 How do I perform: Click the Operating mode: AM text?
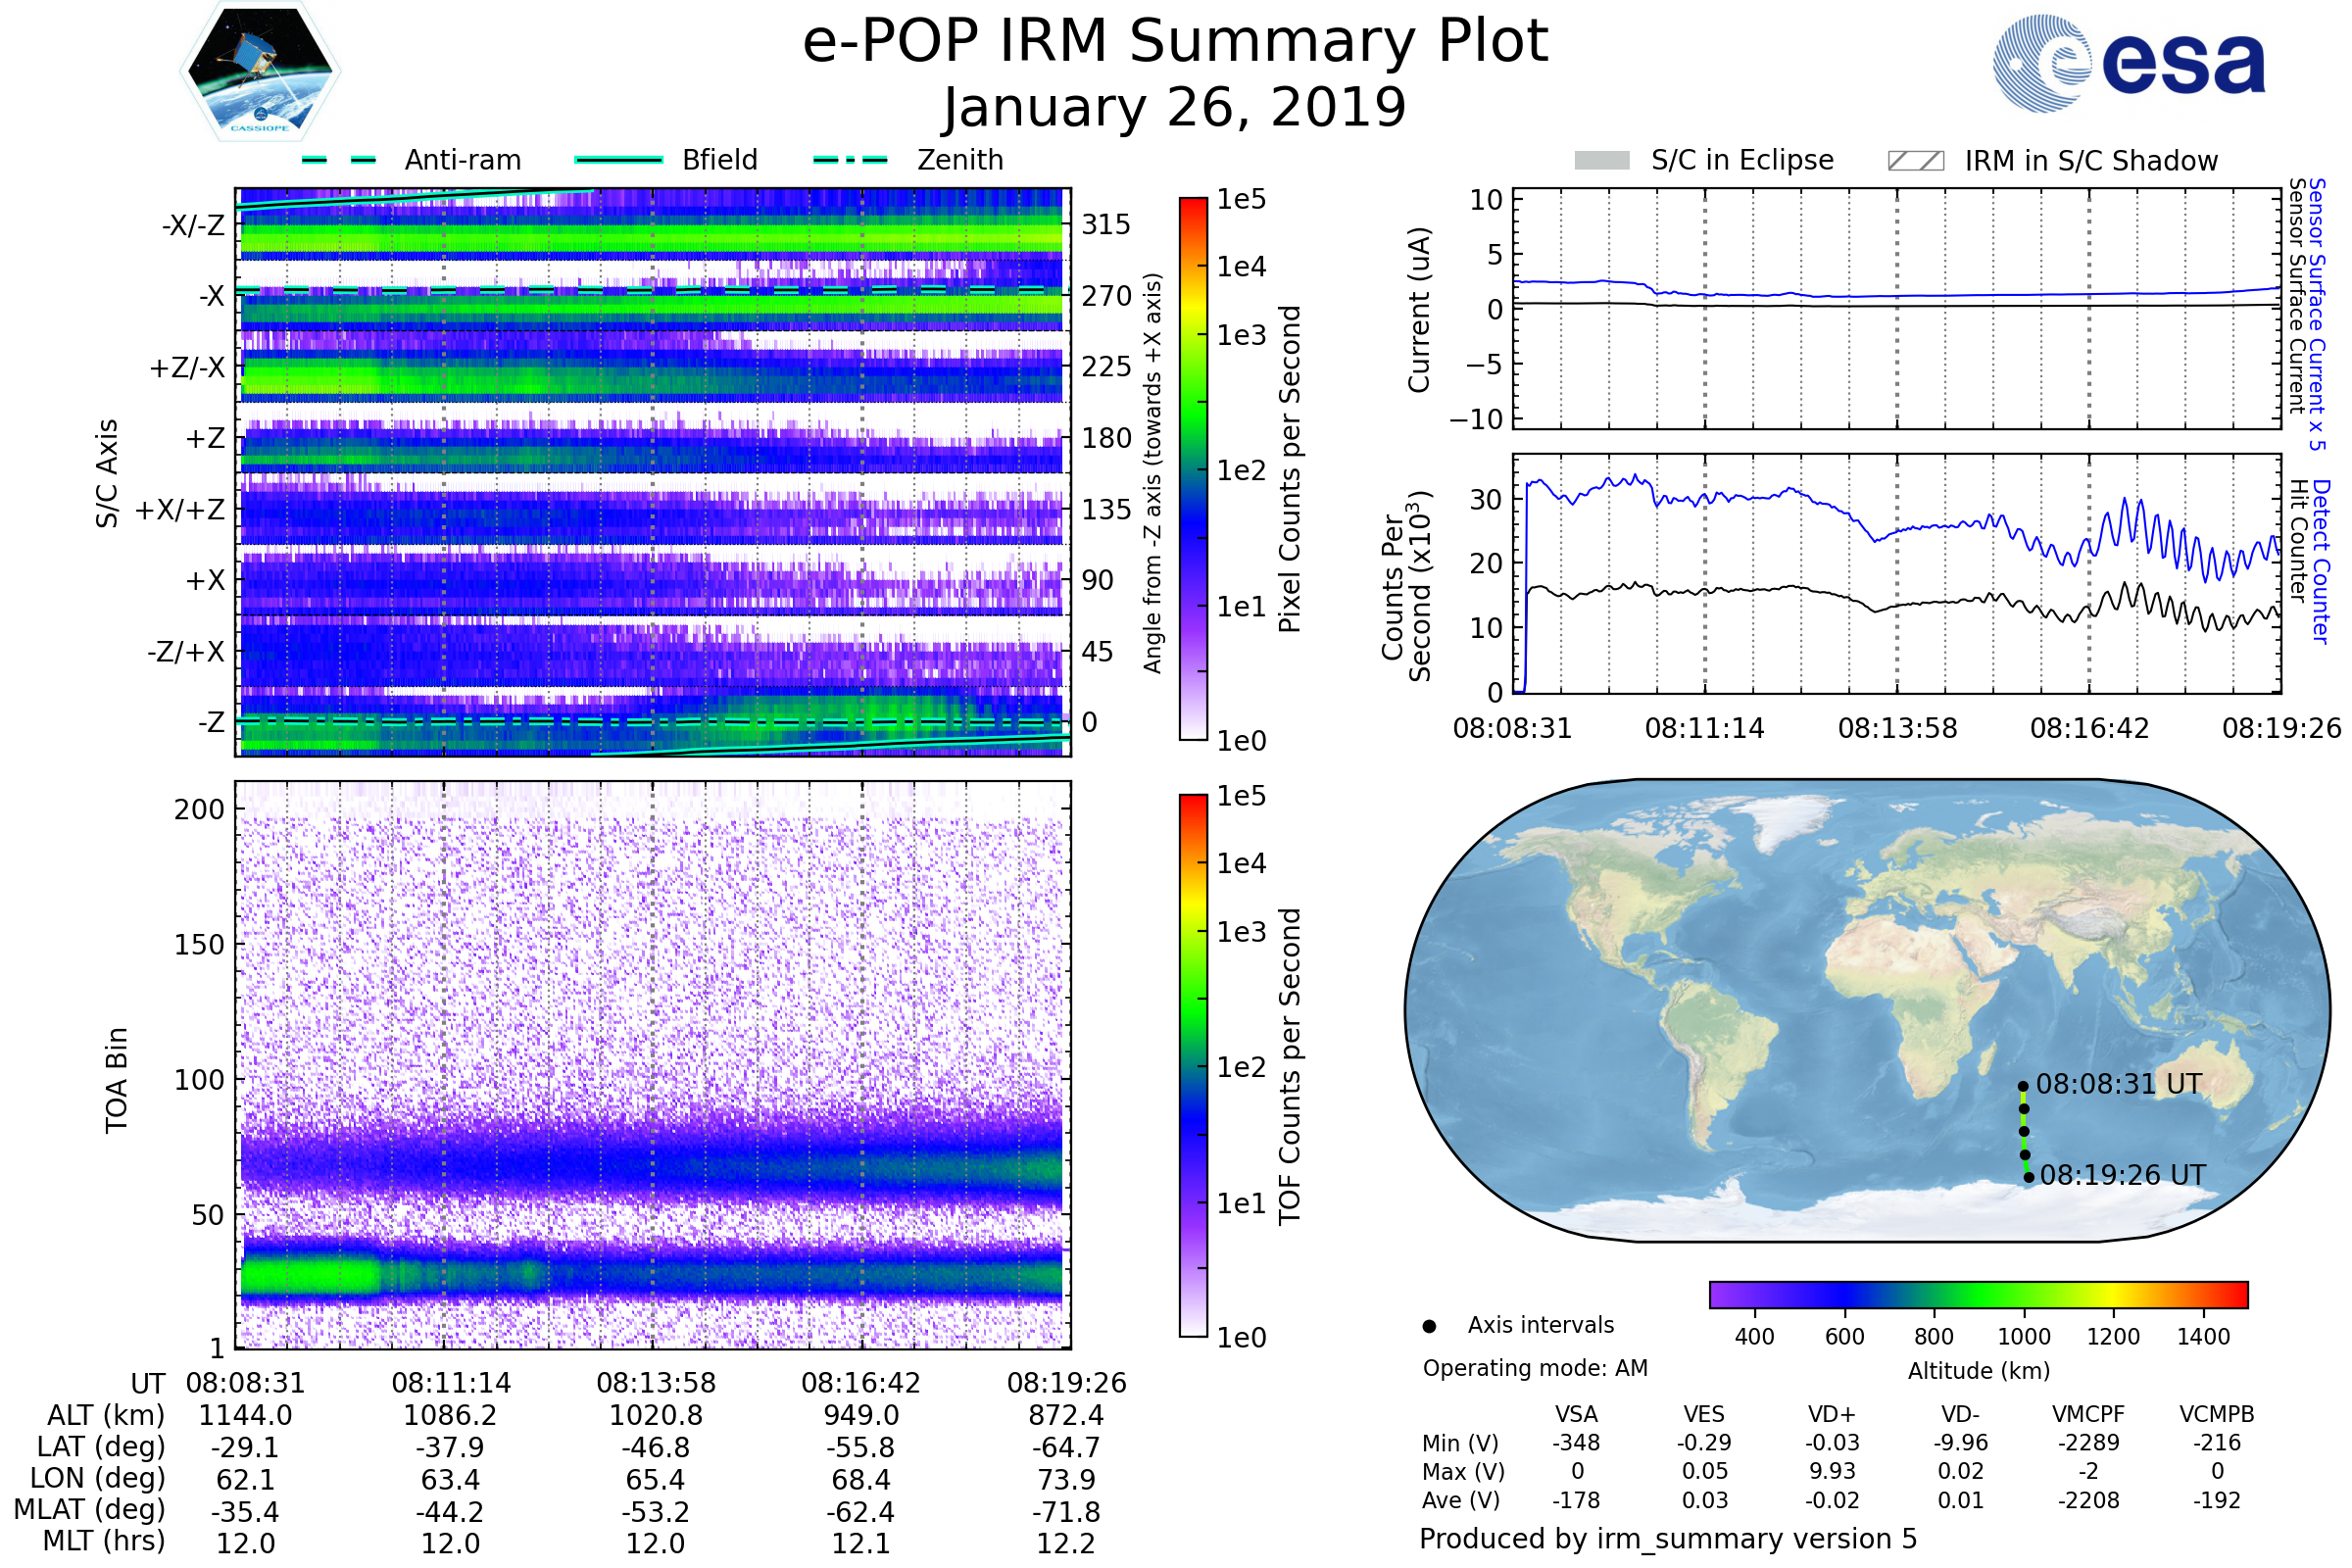coord(1535,1368)
